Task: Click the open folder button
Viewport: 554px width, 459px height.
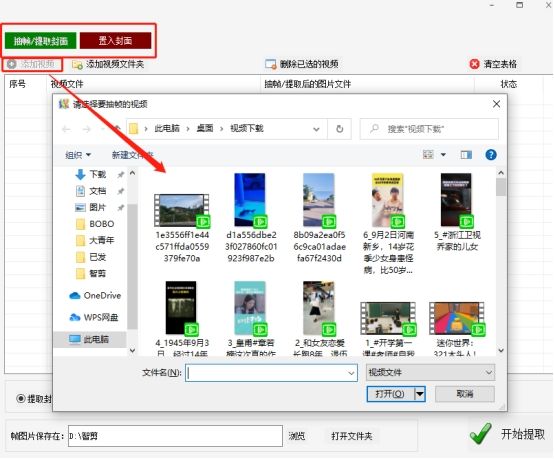Action: tap(352, 436)
